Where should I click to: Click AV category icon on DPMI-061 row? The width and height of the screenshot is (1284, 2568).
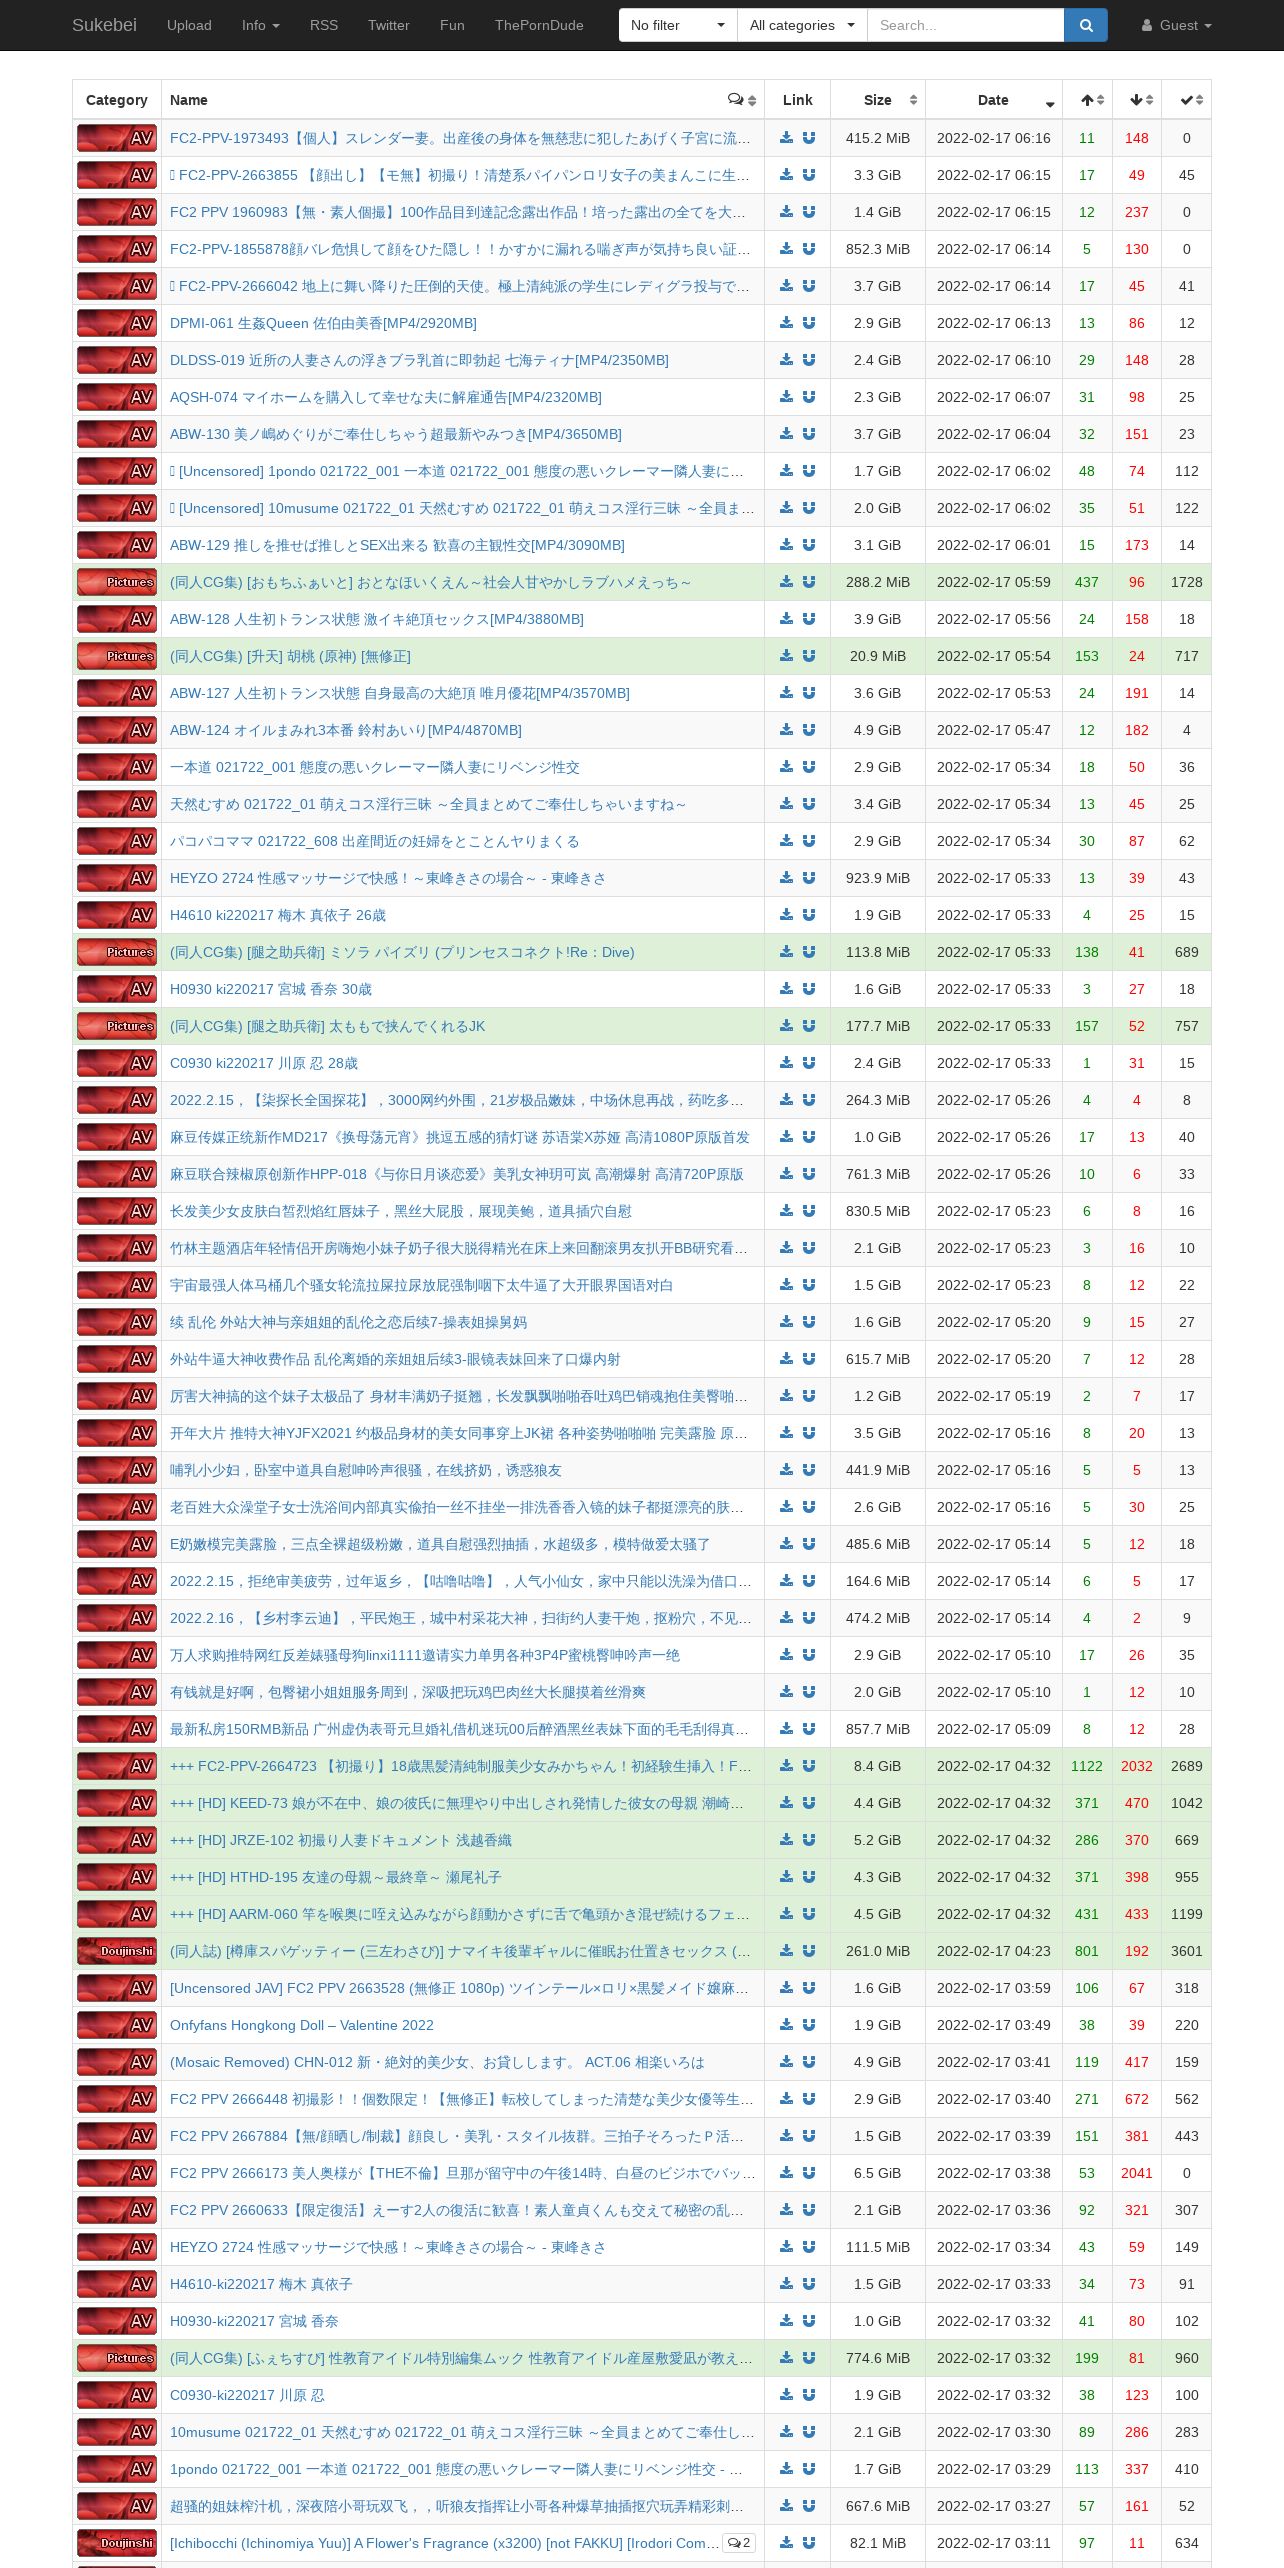[x=117, y=323]
